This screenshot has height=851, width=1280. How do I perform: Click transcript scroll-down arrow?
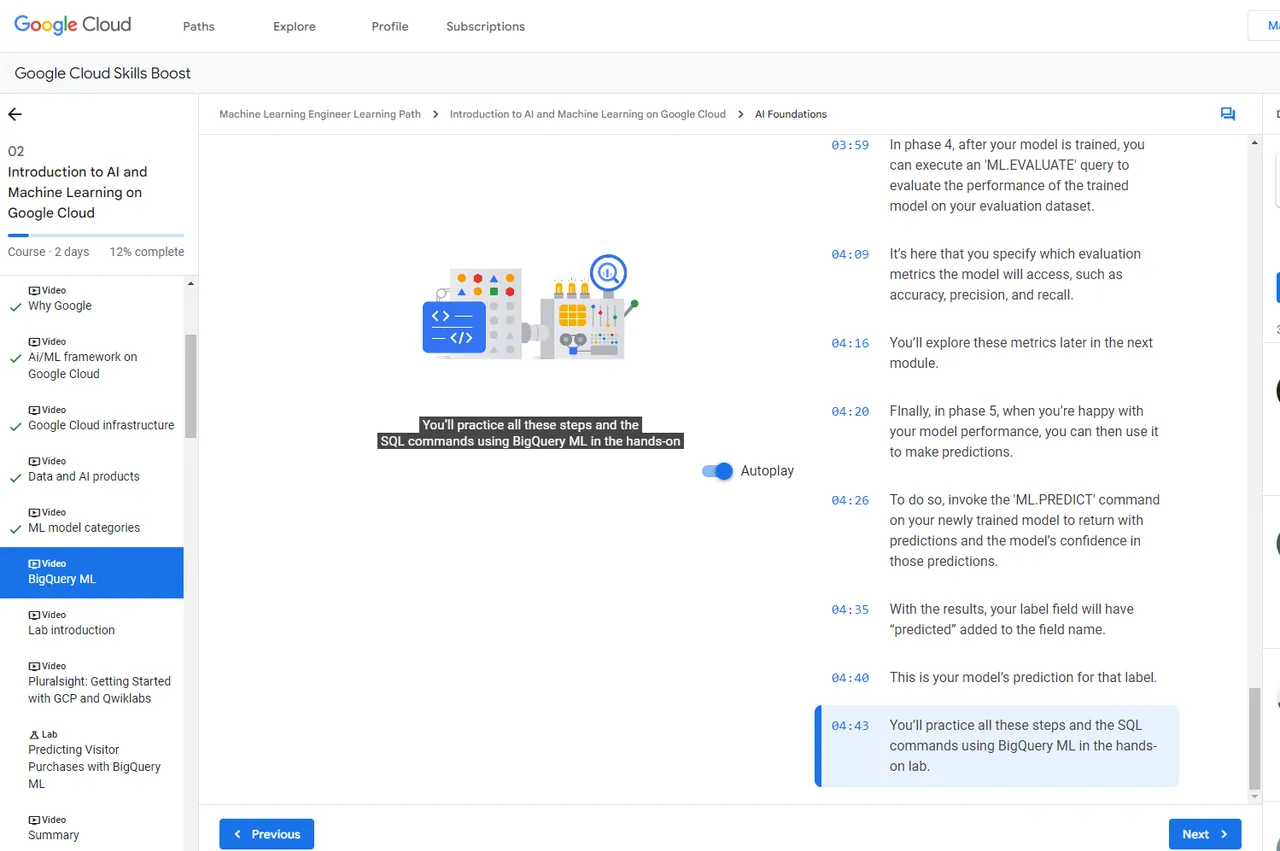(x=1255, y=797)
